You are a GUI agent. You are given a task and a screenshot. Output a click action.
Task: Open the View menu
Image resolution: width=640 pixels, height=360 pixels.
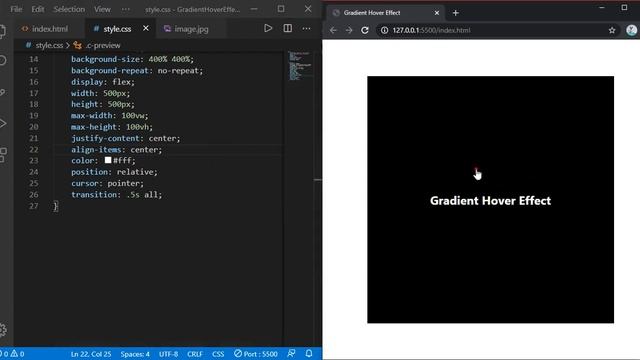[102, 9]
